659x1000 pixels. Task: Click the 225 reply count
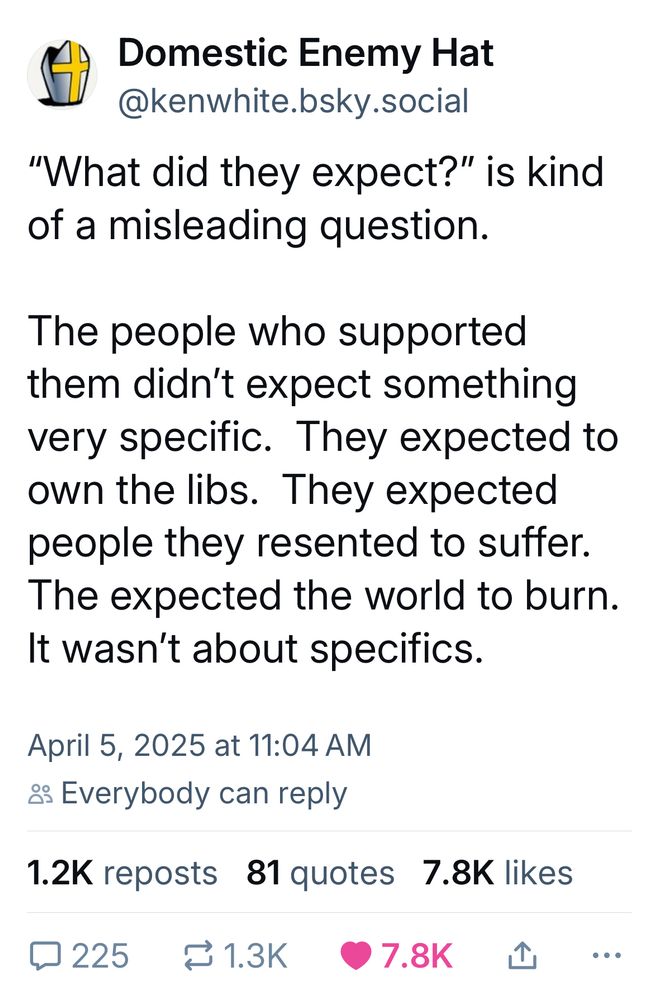(x=102, y=955)
